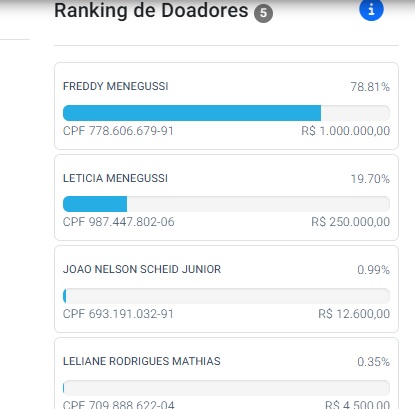Viewport: 415px width, 409px height.
Task: Click the R$ 250.000,00 donation amount
Action: click(351, 222)
